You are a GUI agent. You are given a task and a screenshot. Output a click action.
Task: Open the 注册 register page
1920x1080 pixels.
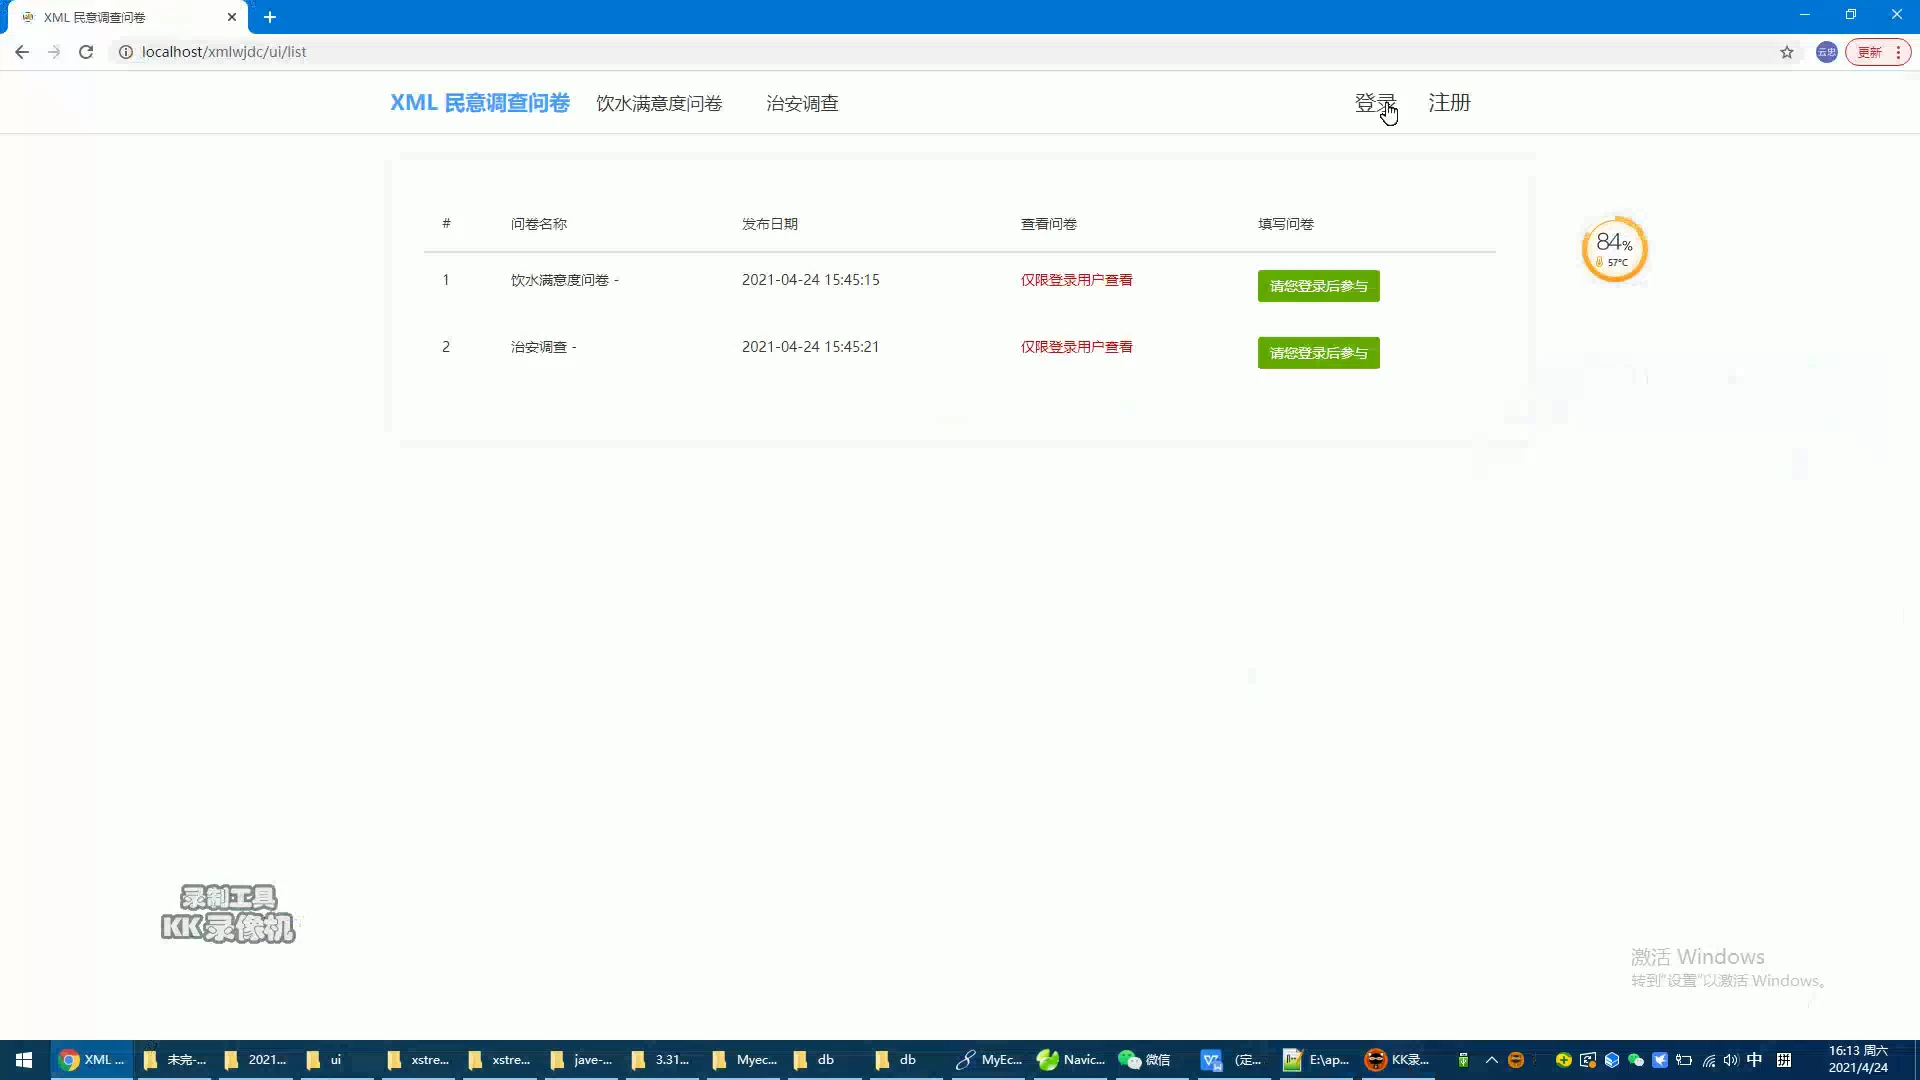[x=1449, y=103]
